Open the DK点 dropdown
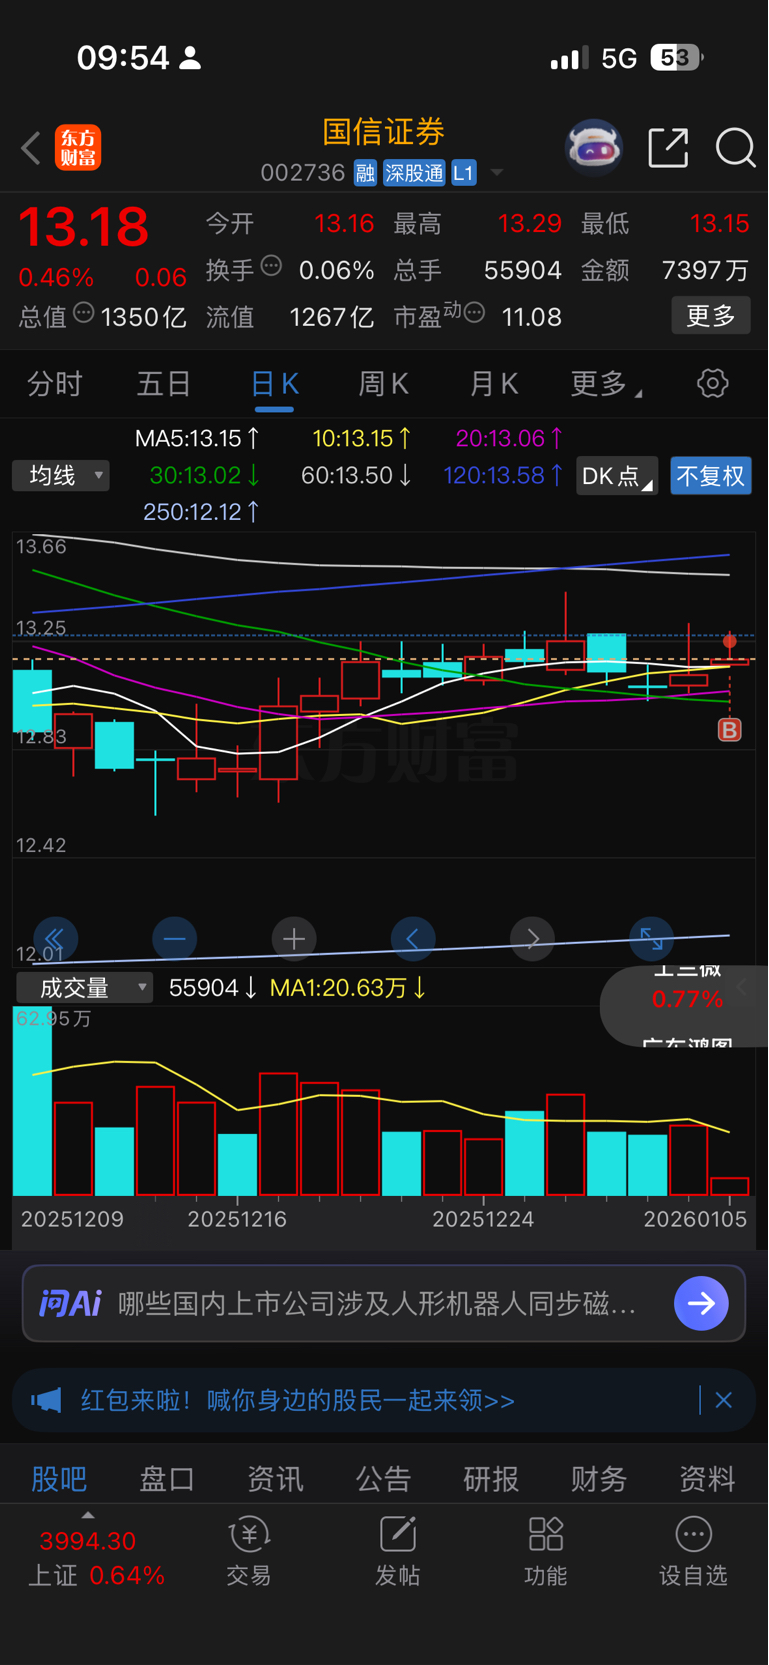The image size is (769, 1665). [617, 476]
